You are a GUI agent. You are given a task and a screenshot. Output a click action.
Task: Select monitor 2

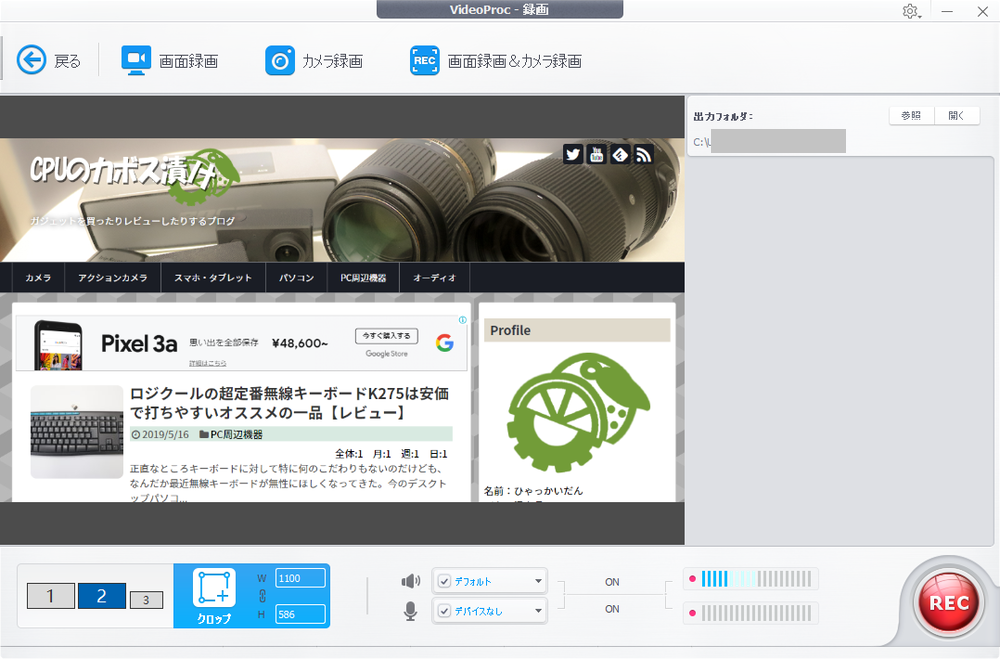(101, 596)
